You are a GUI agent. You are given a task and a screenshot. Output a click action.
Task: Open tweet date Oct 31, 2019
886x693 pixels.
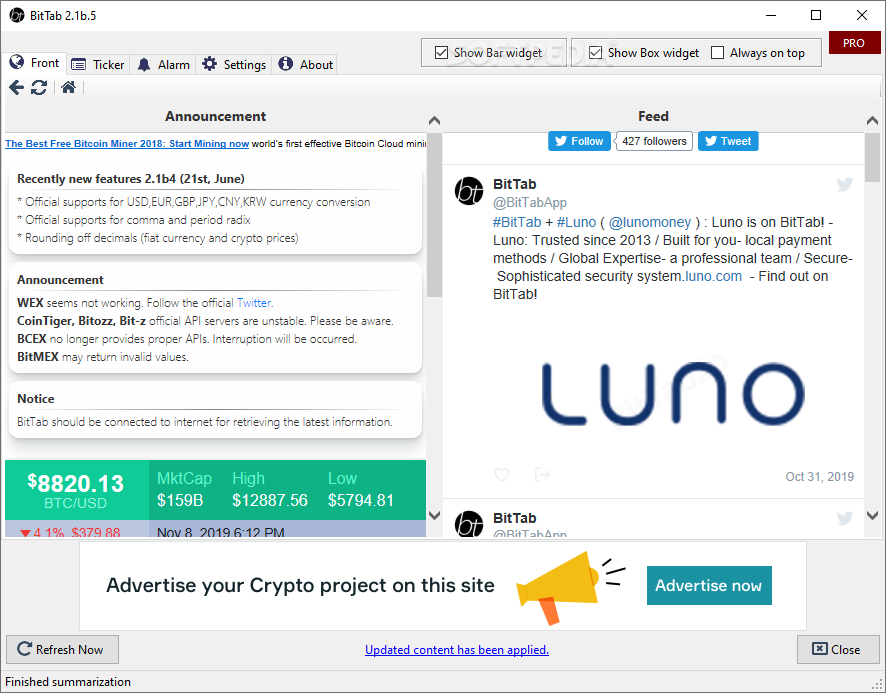tap(819, 477)
